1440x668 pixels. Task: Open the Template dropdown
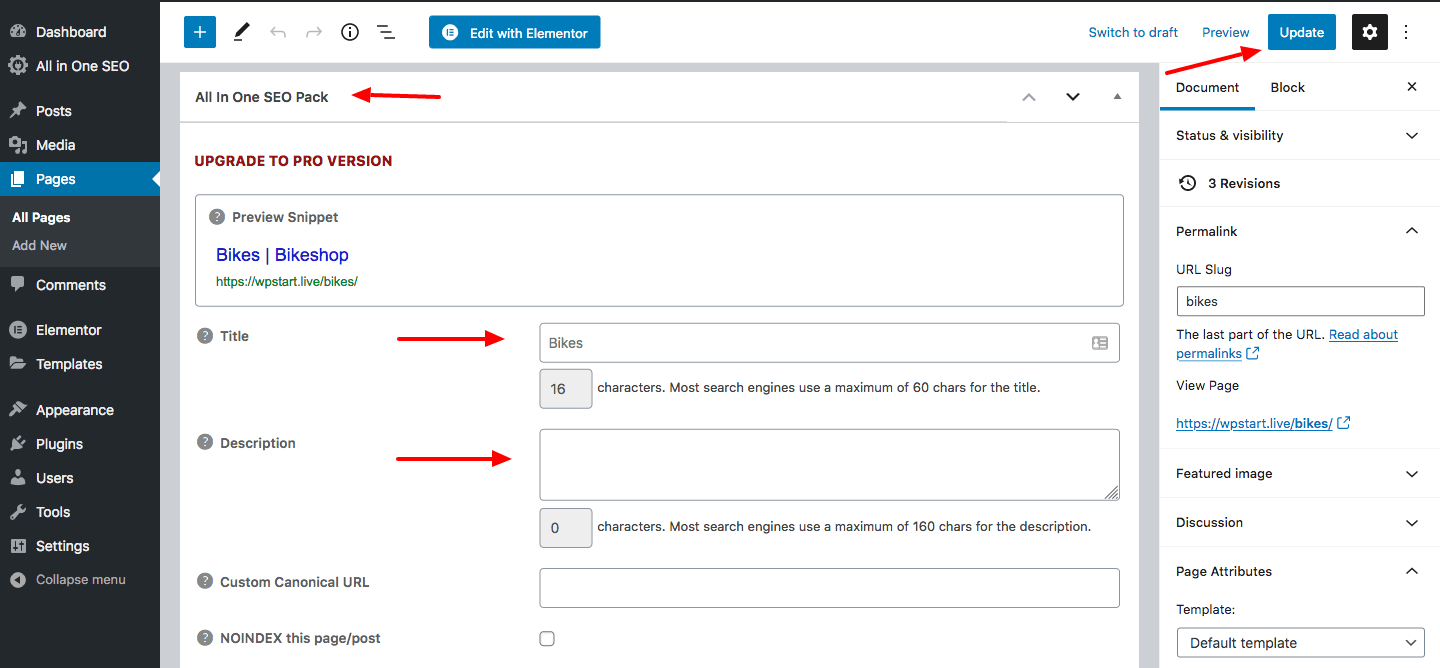coord(1300,643)
